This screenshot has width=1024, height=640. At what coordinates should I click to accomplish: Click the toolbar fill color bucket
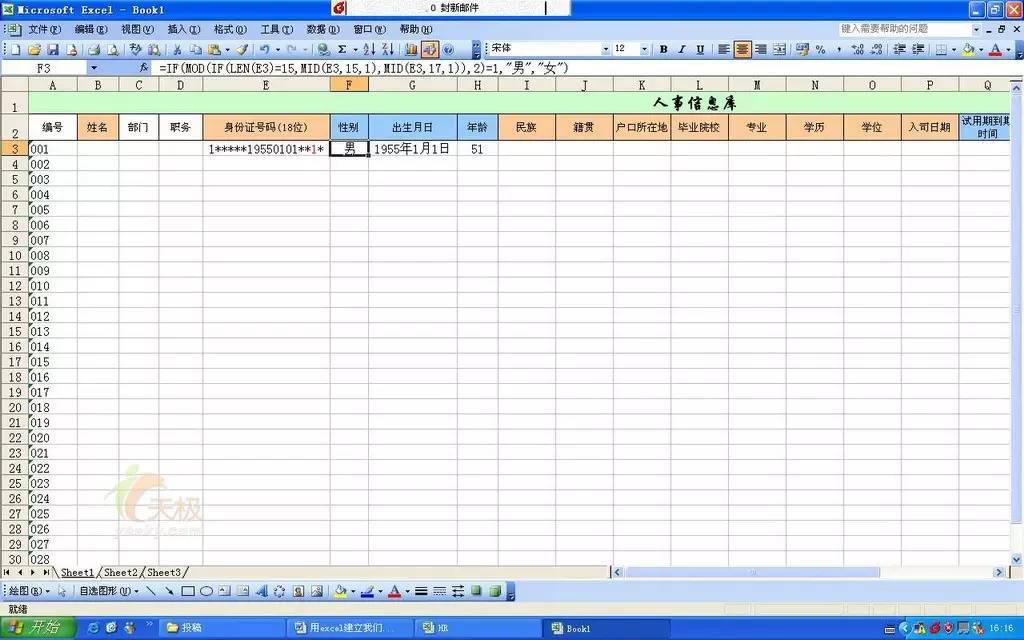point(968,50)
